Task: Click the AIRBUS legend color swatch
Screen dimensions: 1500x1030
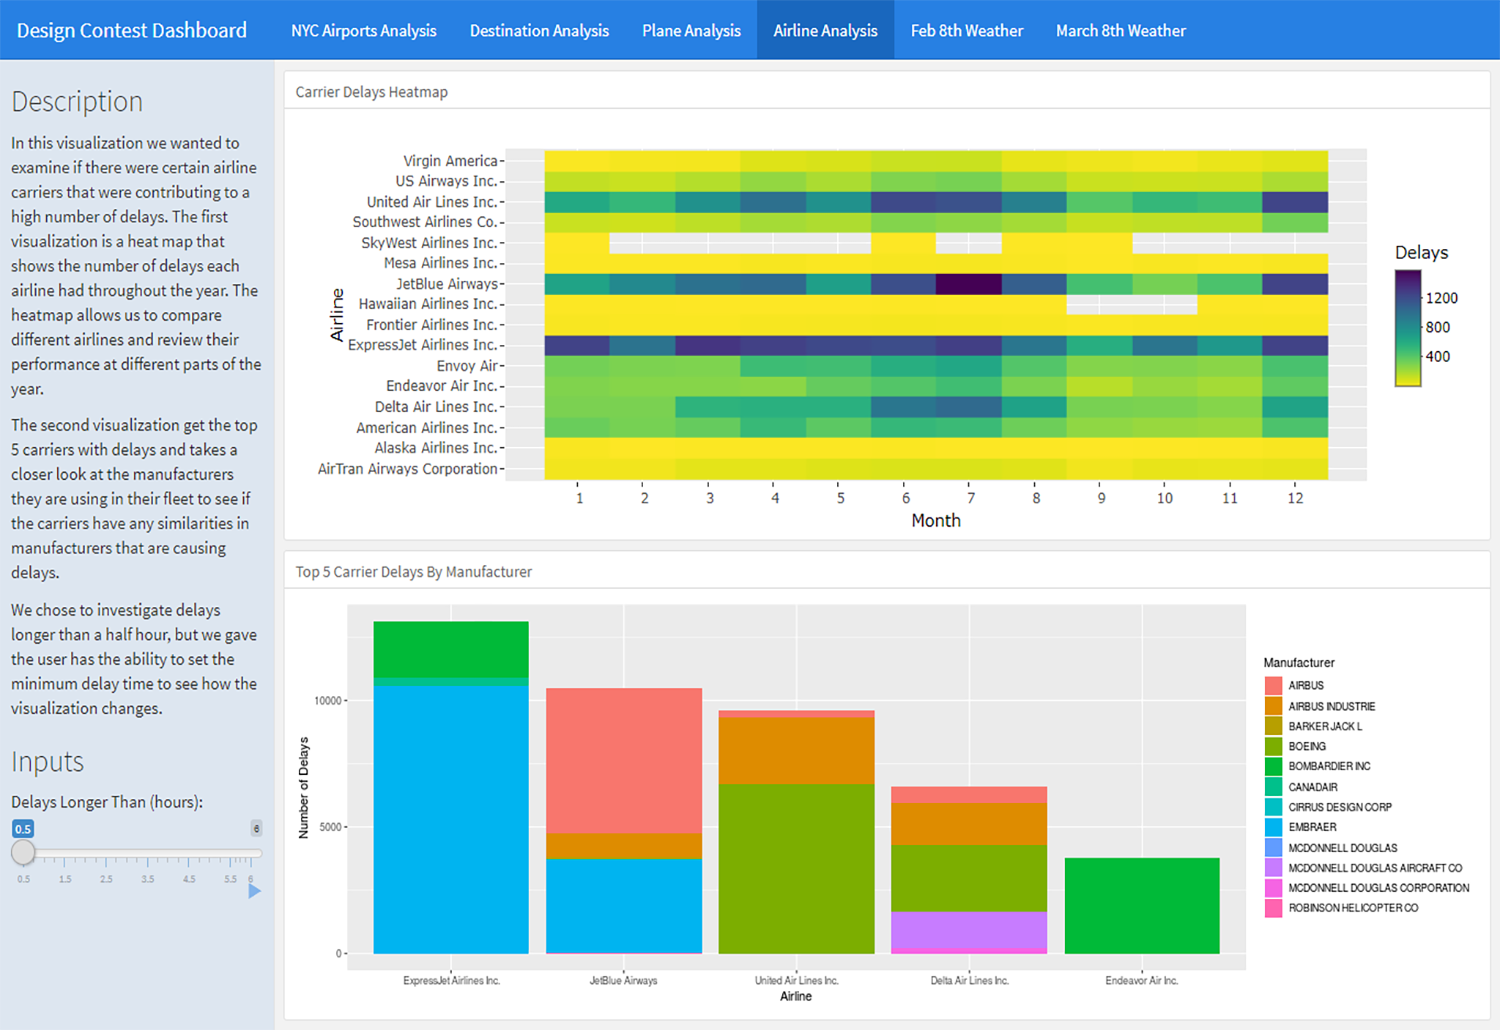Action: pos(1273,686)
